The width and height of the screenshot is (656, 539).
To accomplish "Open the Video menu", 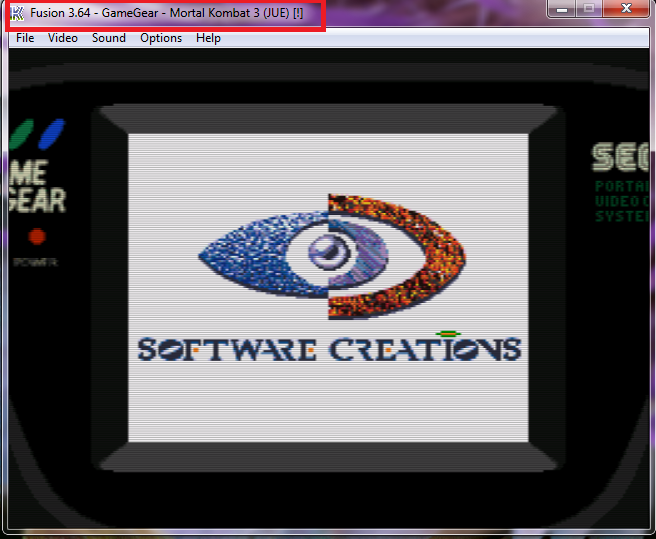I will coord(63,38).
